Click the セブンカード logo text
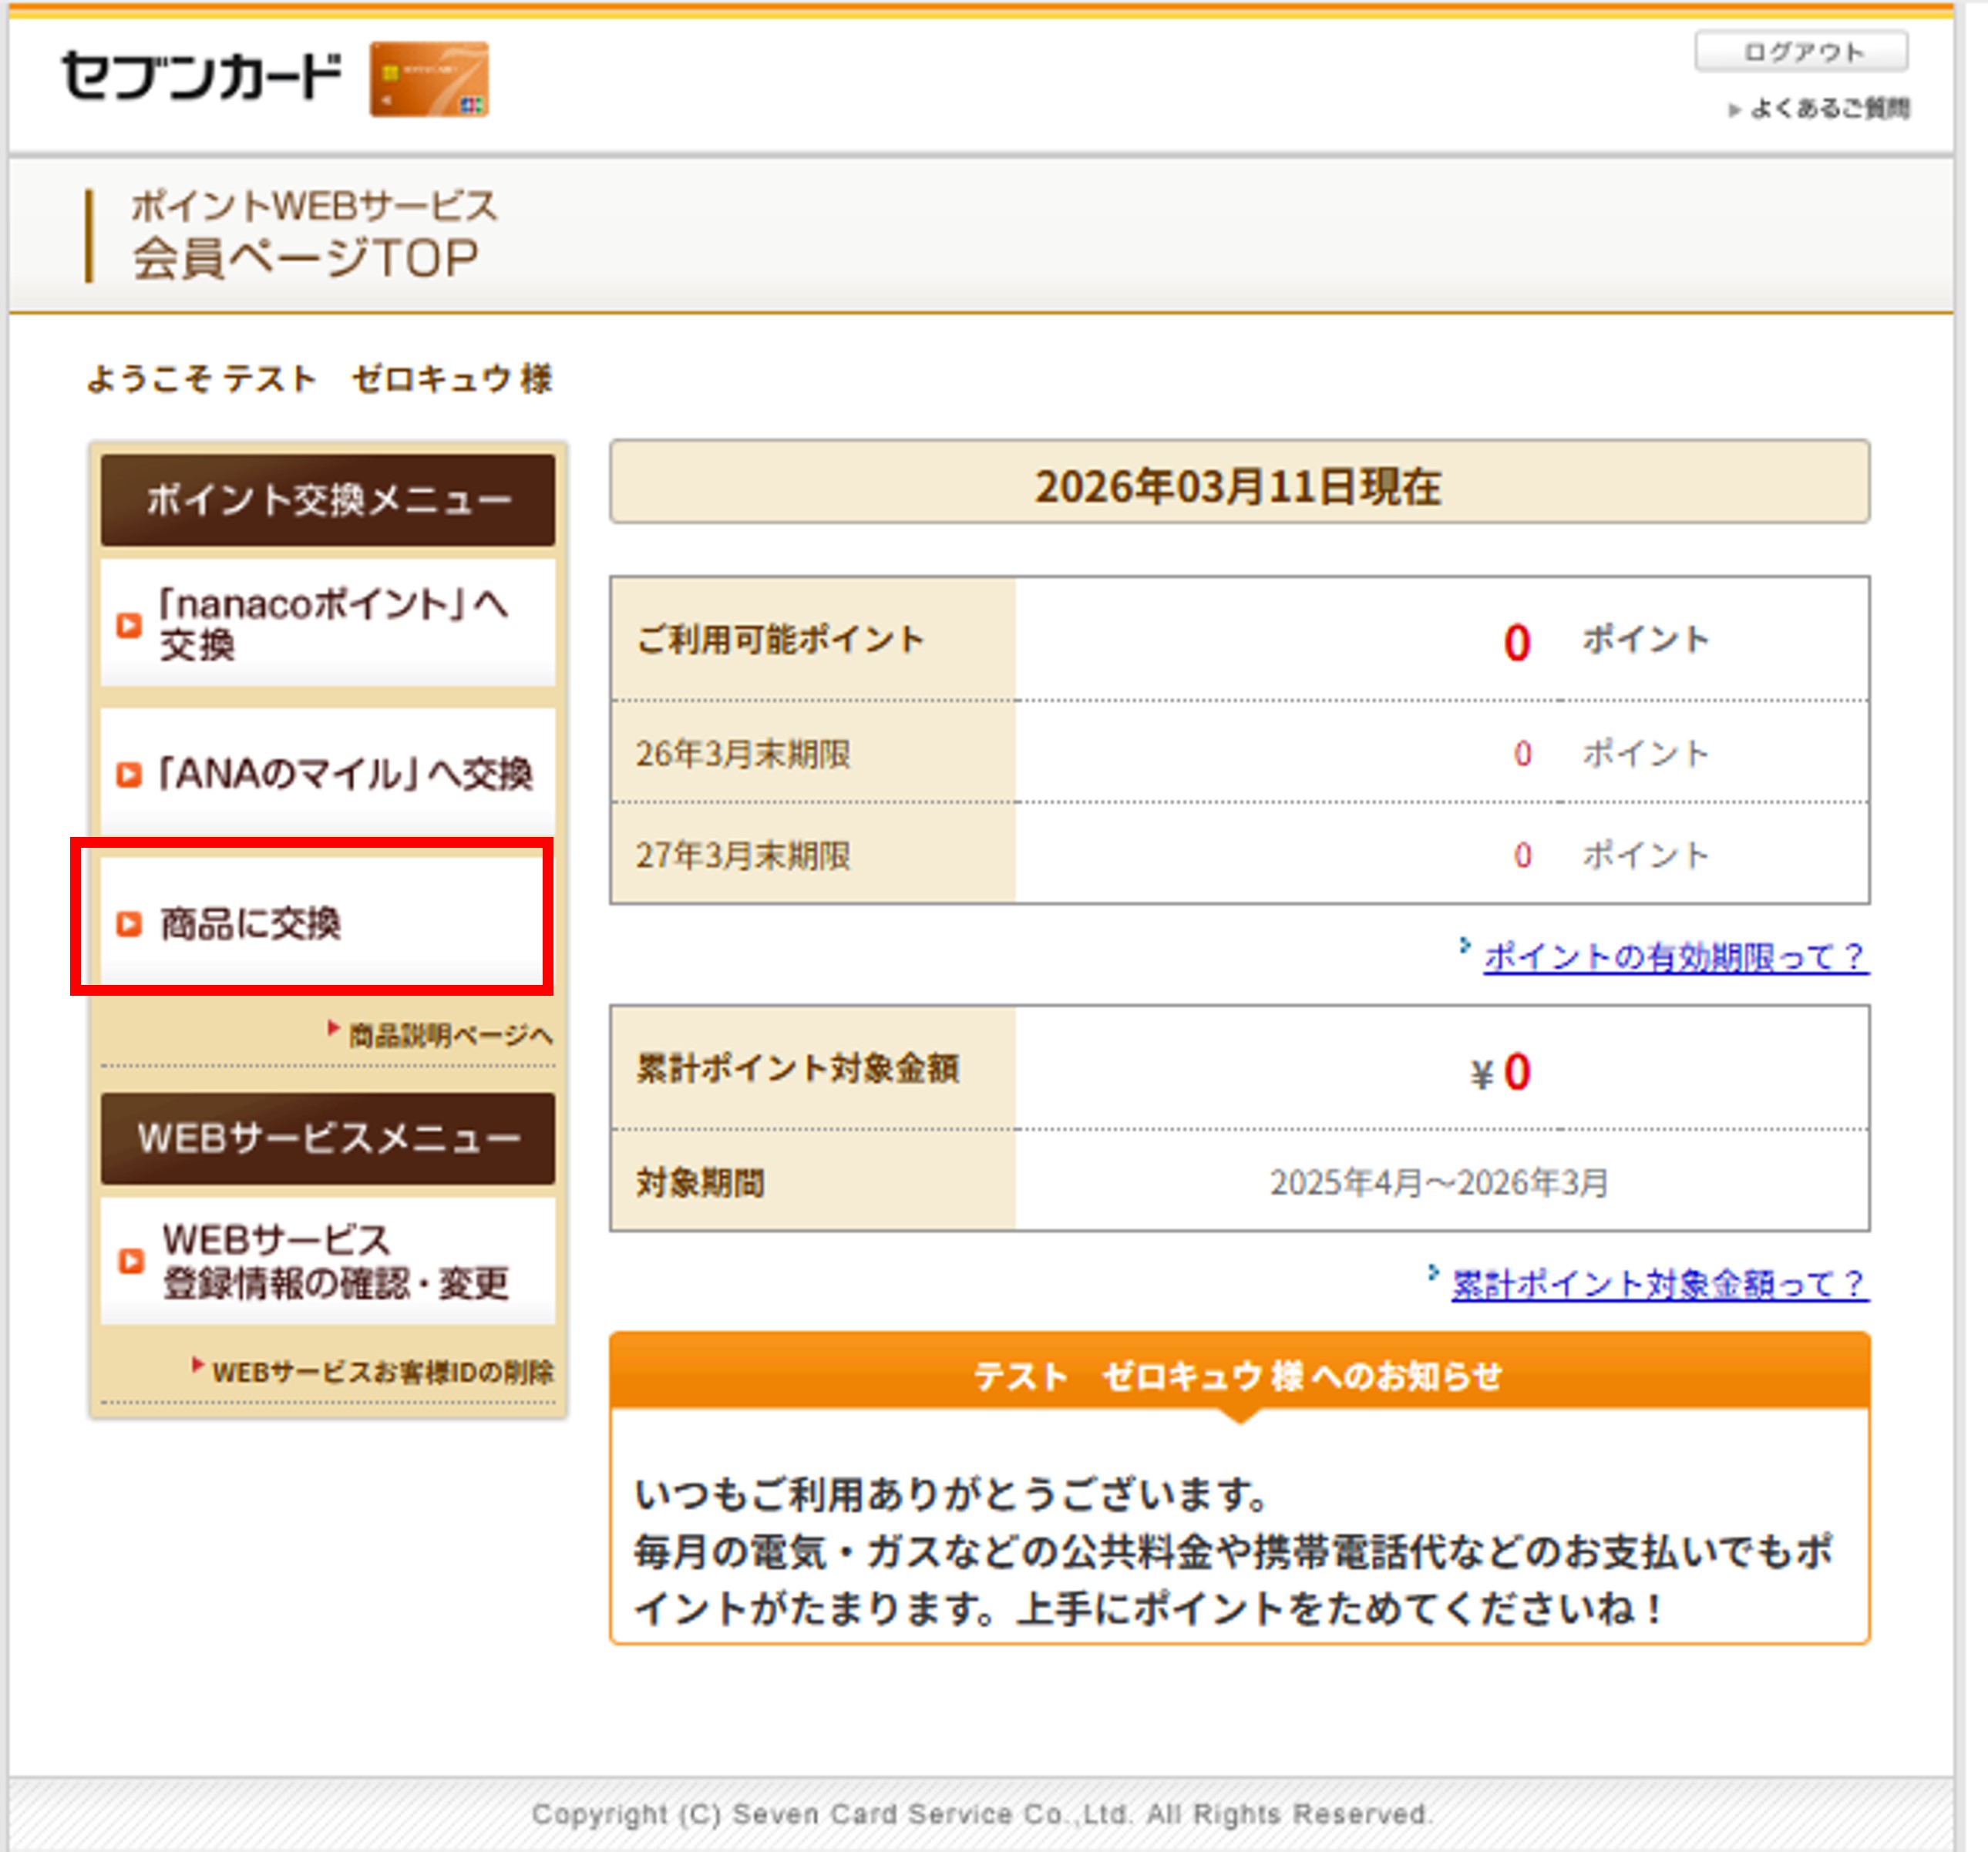 pos(200,76)
